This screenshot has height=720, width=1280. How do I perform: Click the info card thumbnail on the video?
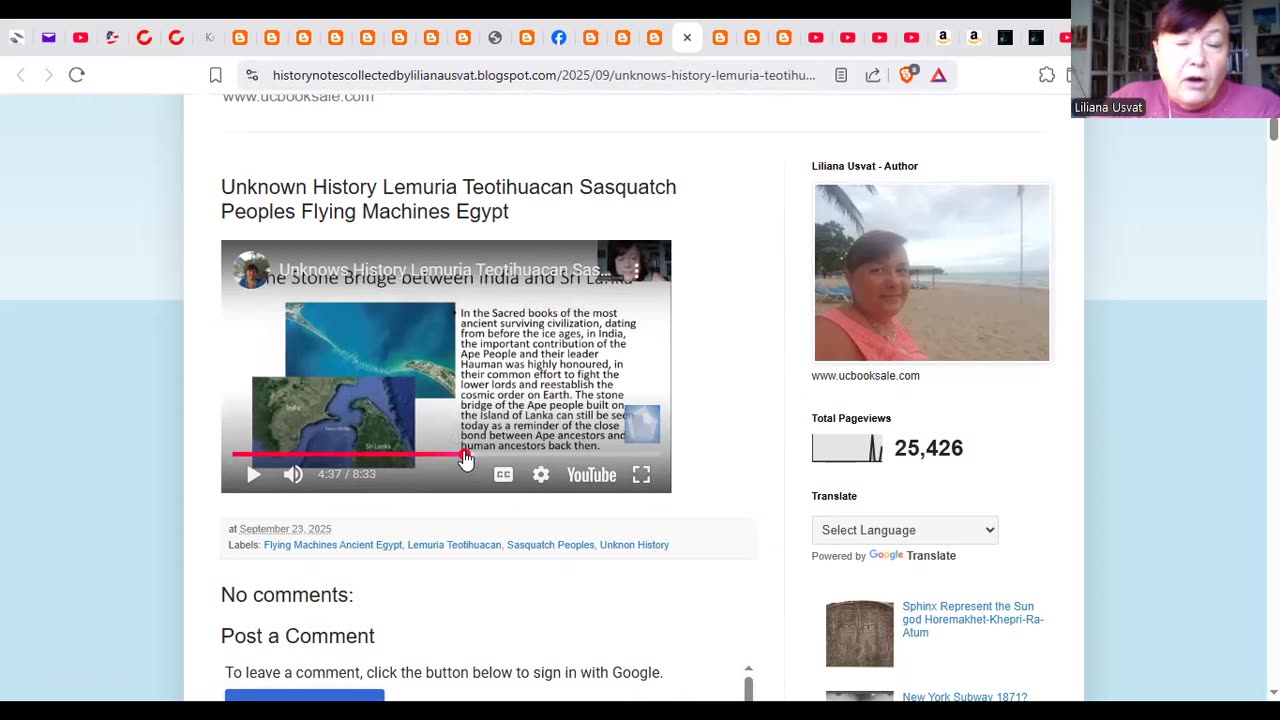pyautogui.click(x=642, y=423)
